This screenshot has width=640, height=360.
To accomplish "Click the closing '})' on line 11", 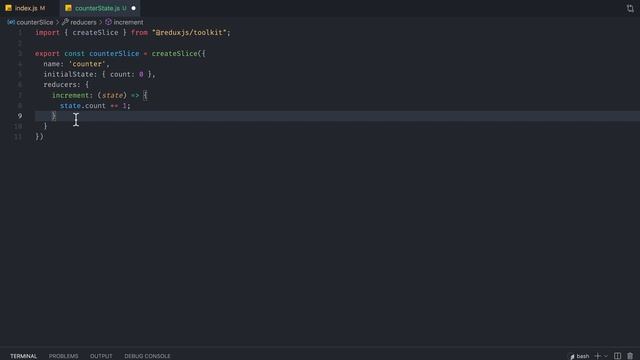I will 39,137.
